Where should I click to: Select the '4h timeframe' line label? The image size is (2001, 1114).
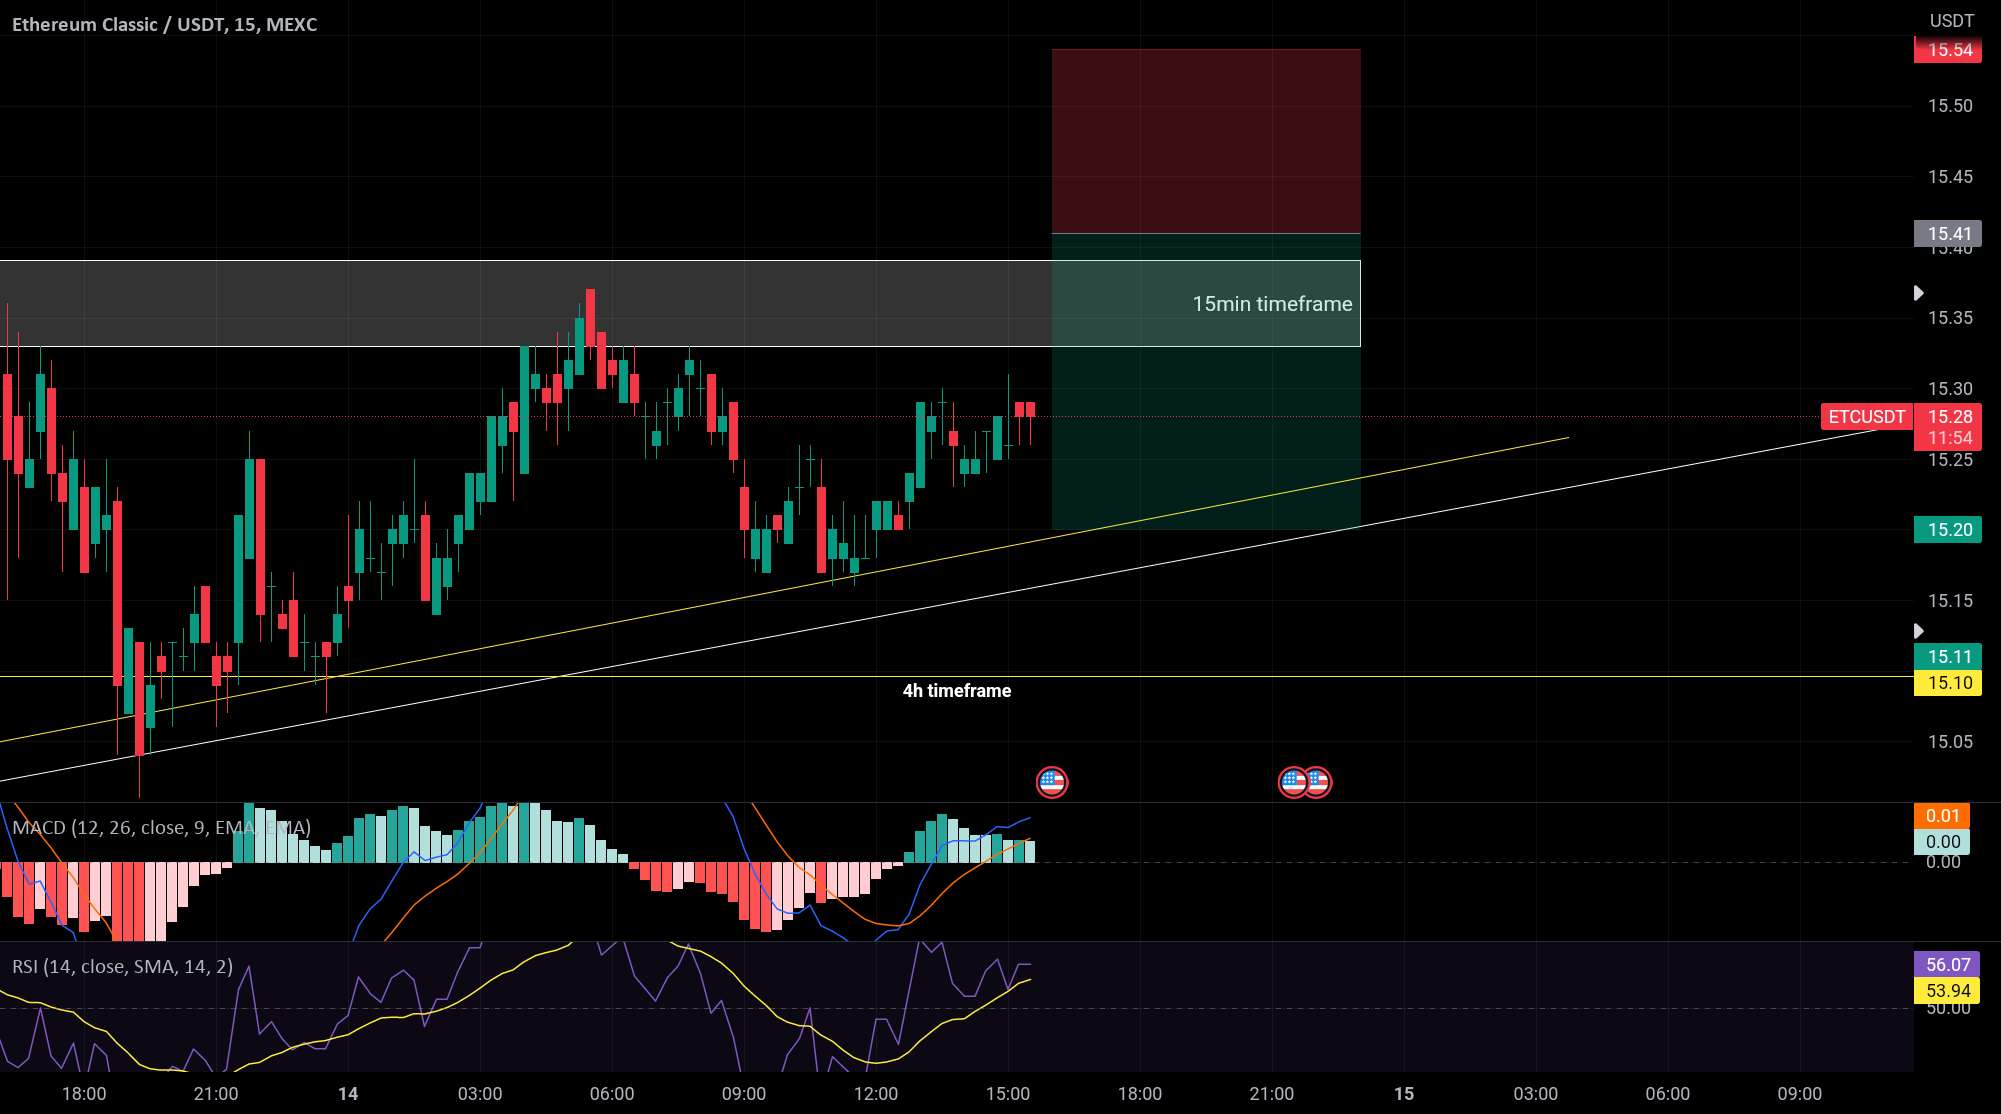[957, 691]
